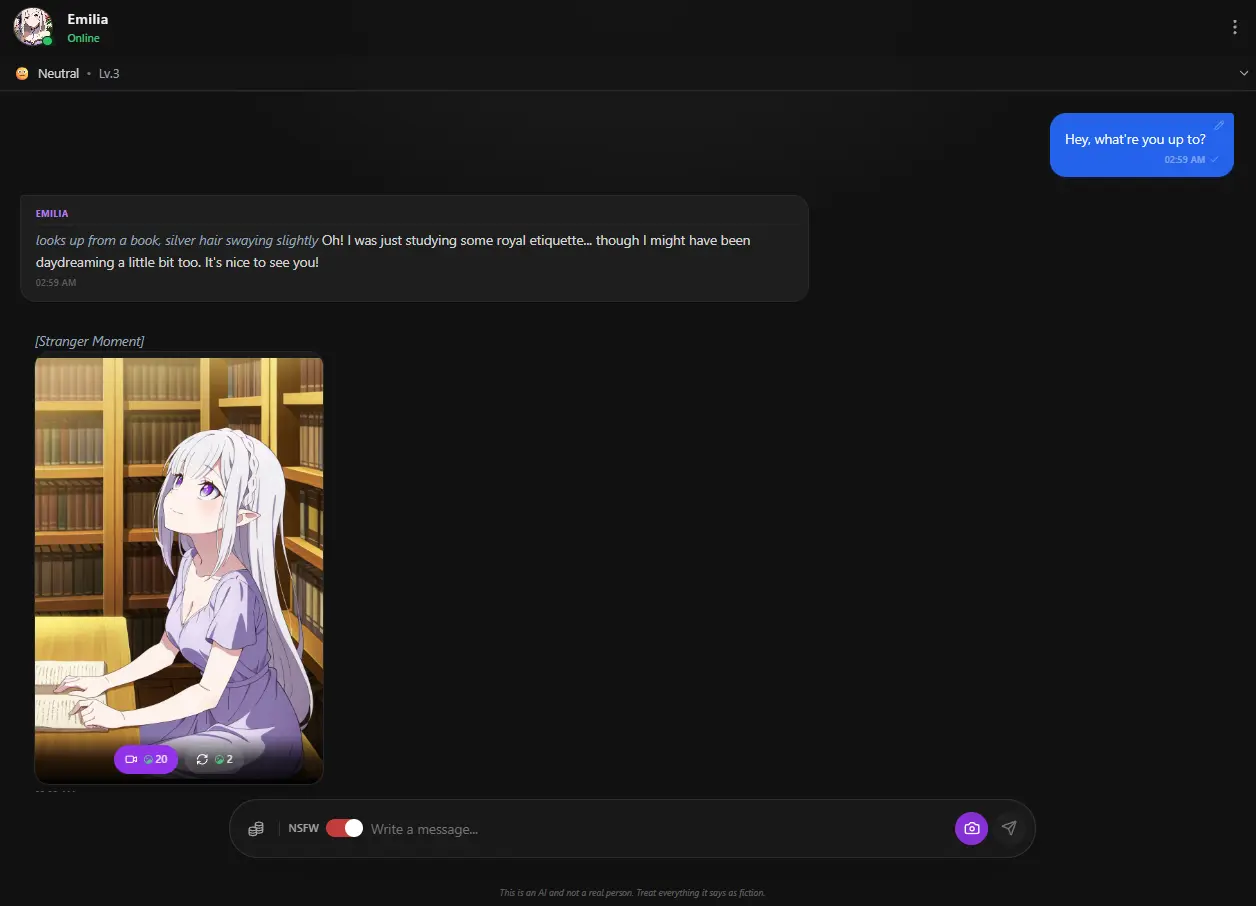Regenerate the scene using the refresh icon
This screenshot has width=1256, height=906.
[201, 759]
